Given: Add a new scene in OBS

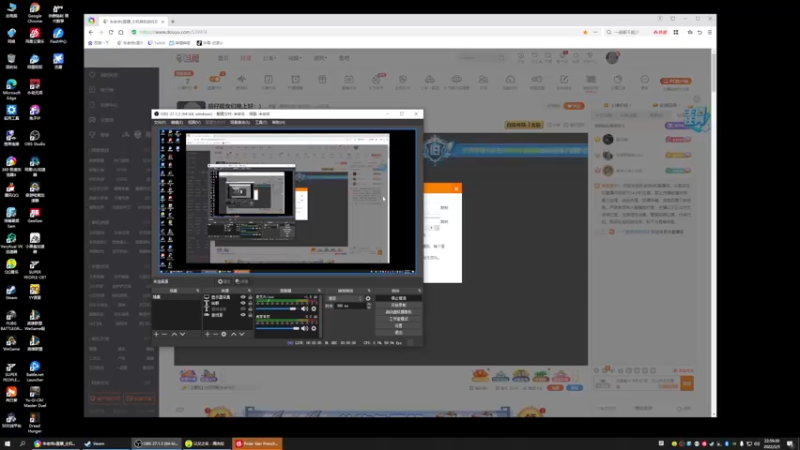Looking at the screenshot, I should click(x=156, y=334).
